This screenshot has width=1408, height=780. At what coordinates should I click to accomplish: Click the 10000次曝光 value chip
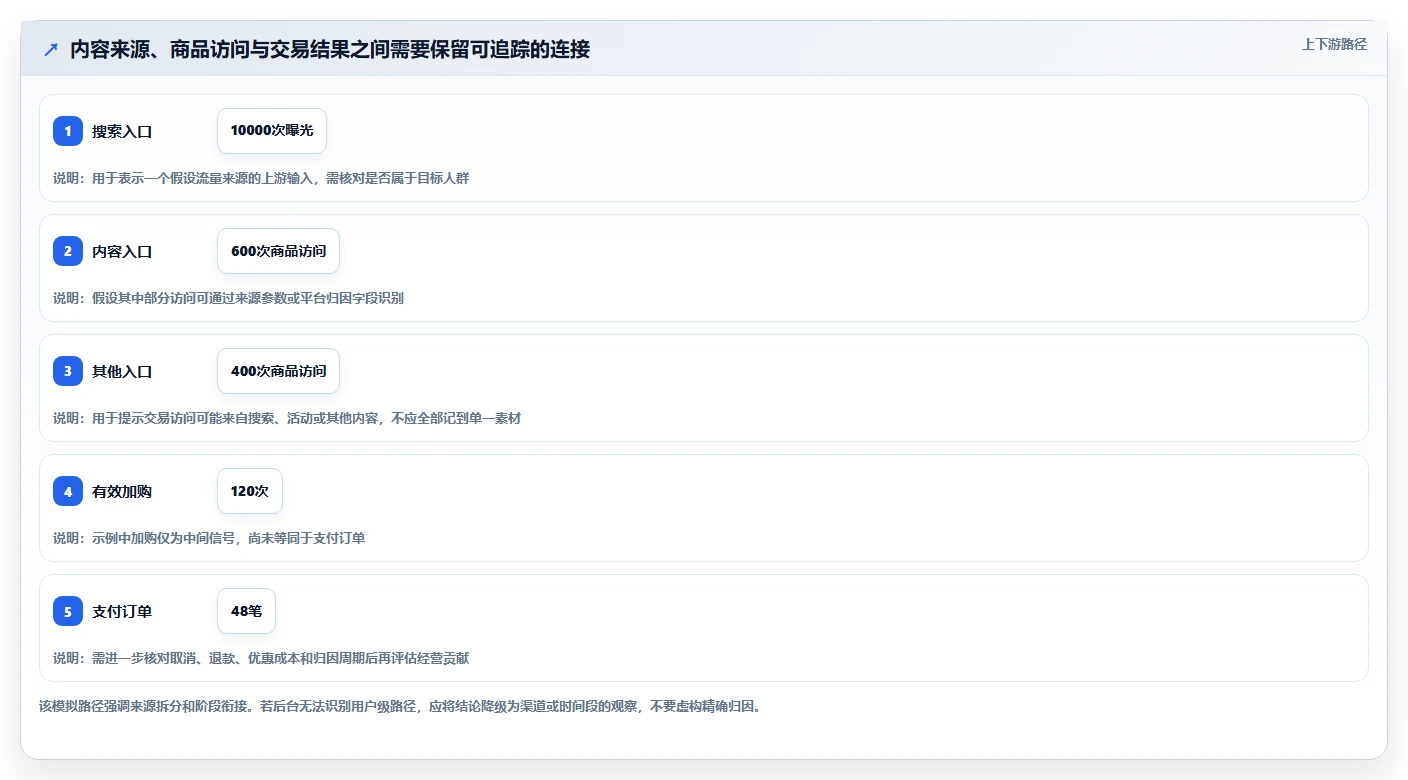coord(272,131)
